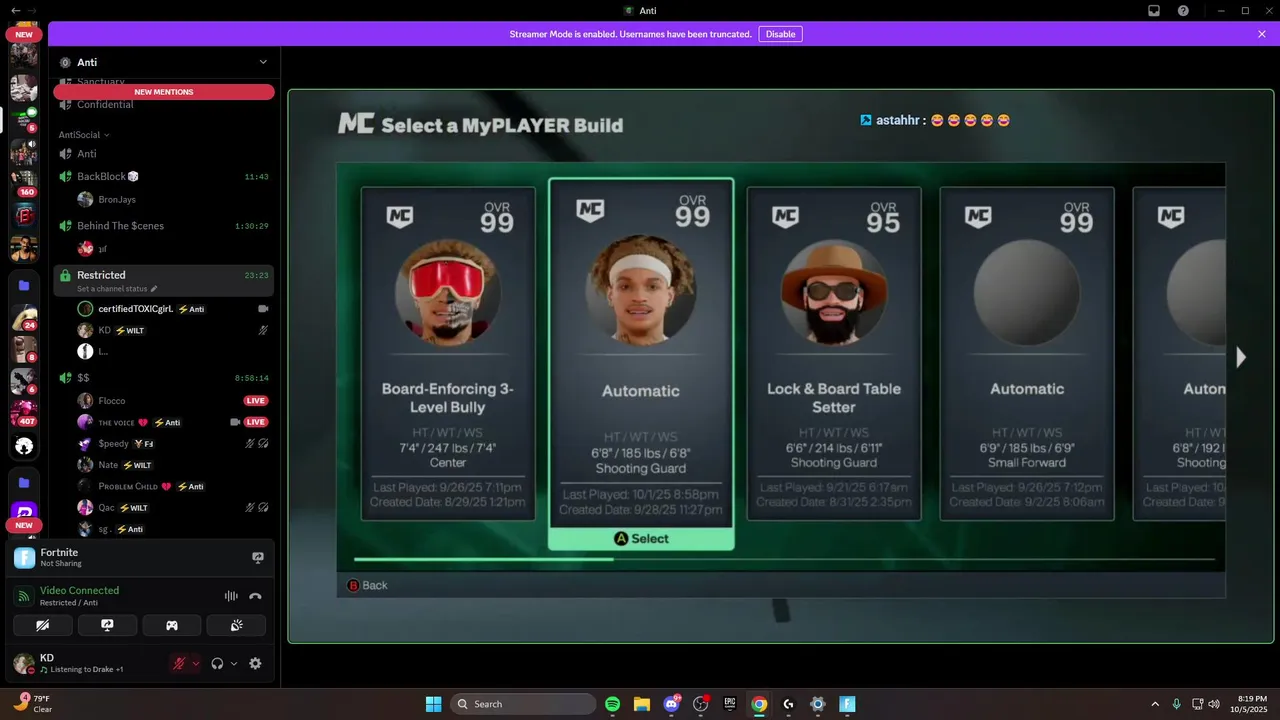Open Discord inbox icon in title bar
This screenshot has height=720, width=1280.
[x=1154, y=10]
